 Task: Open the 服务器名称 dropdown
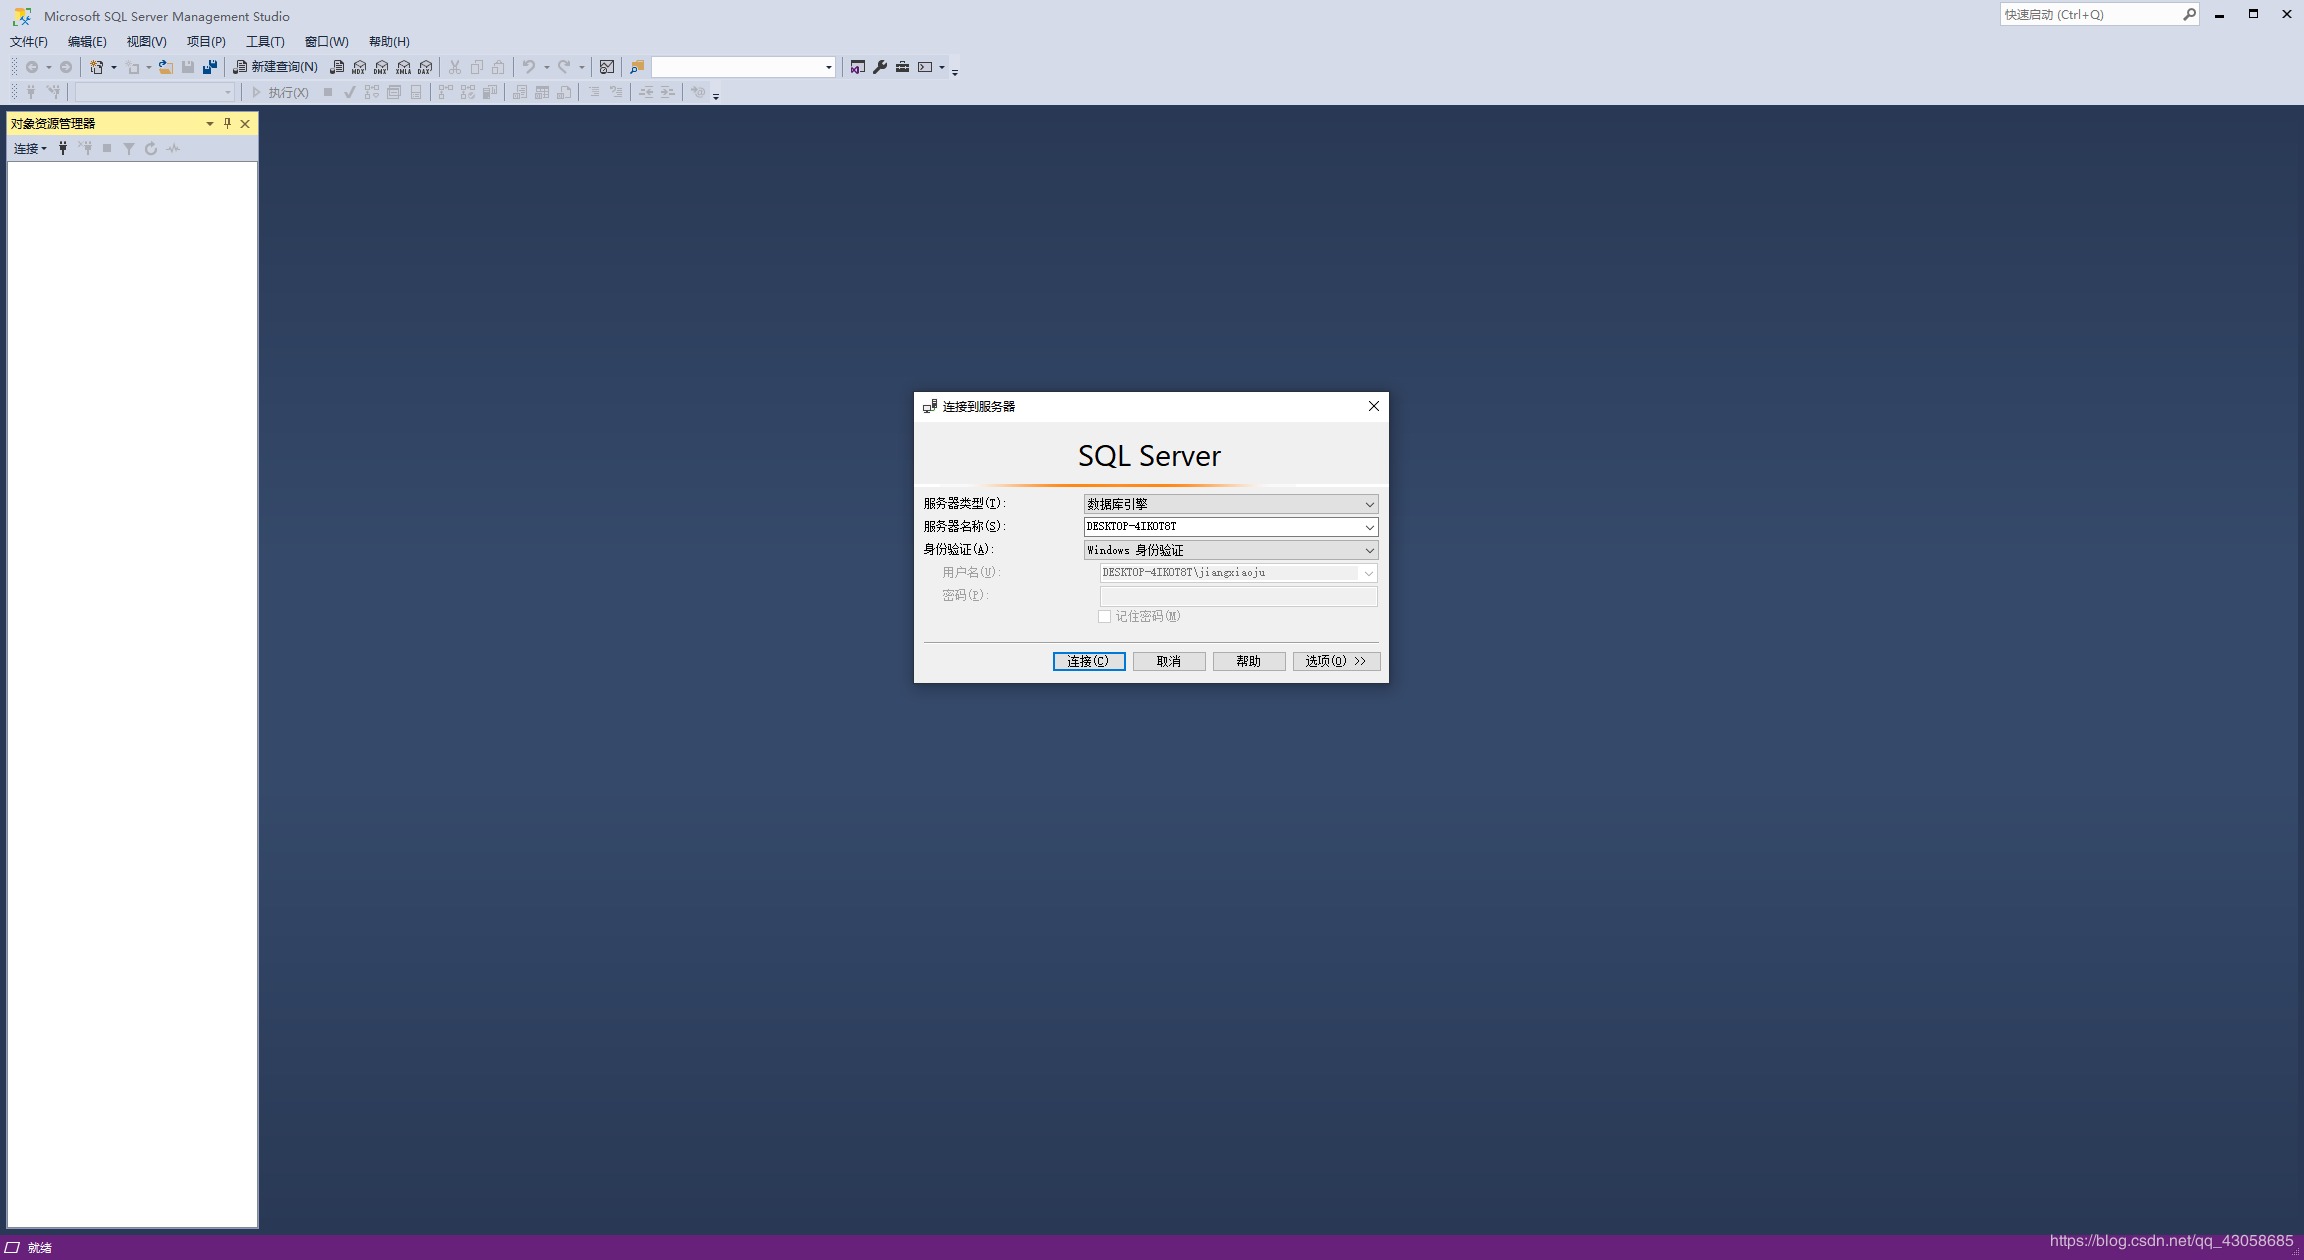[1368, 526]
